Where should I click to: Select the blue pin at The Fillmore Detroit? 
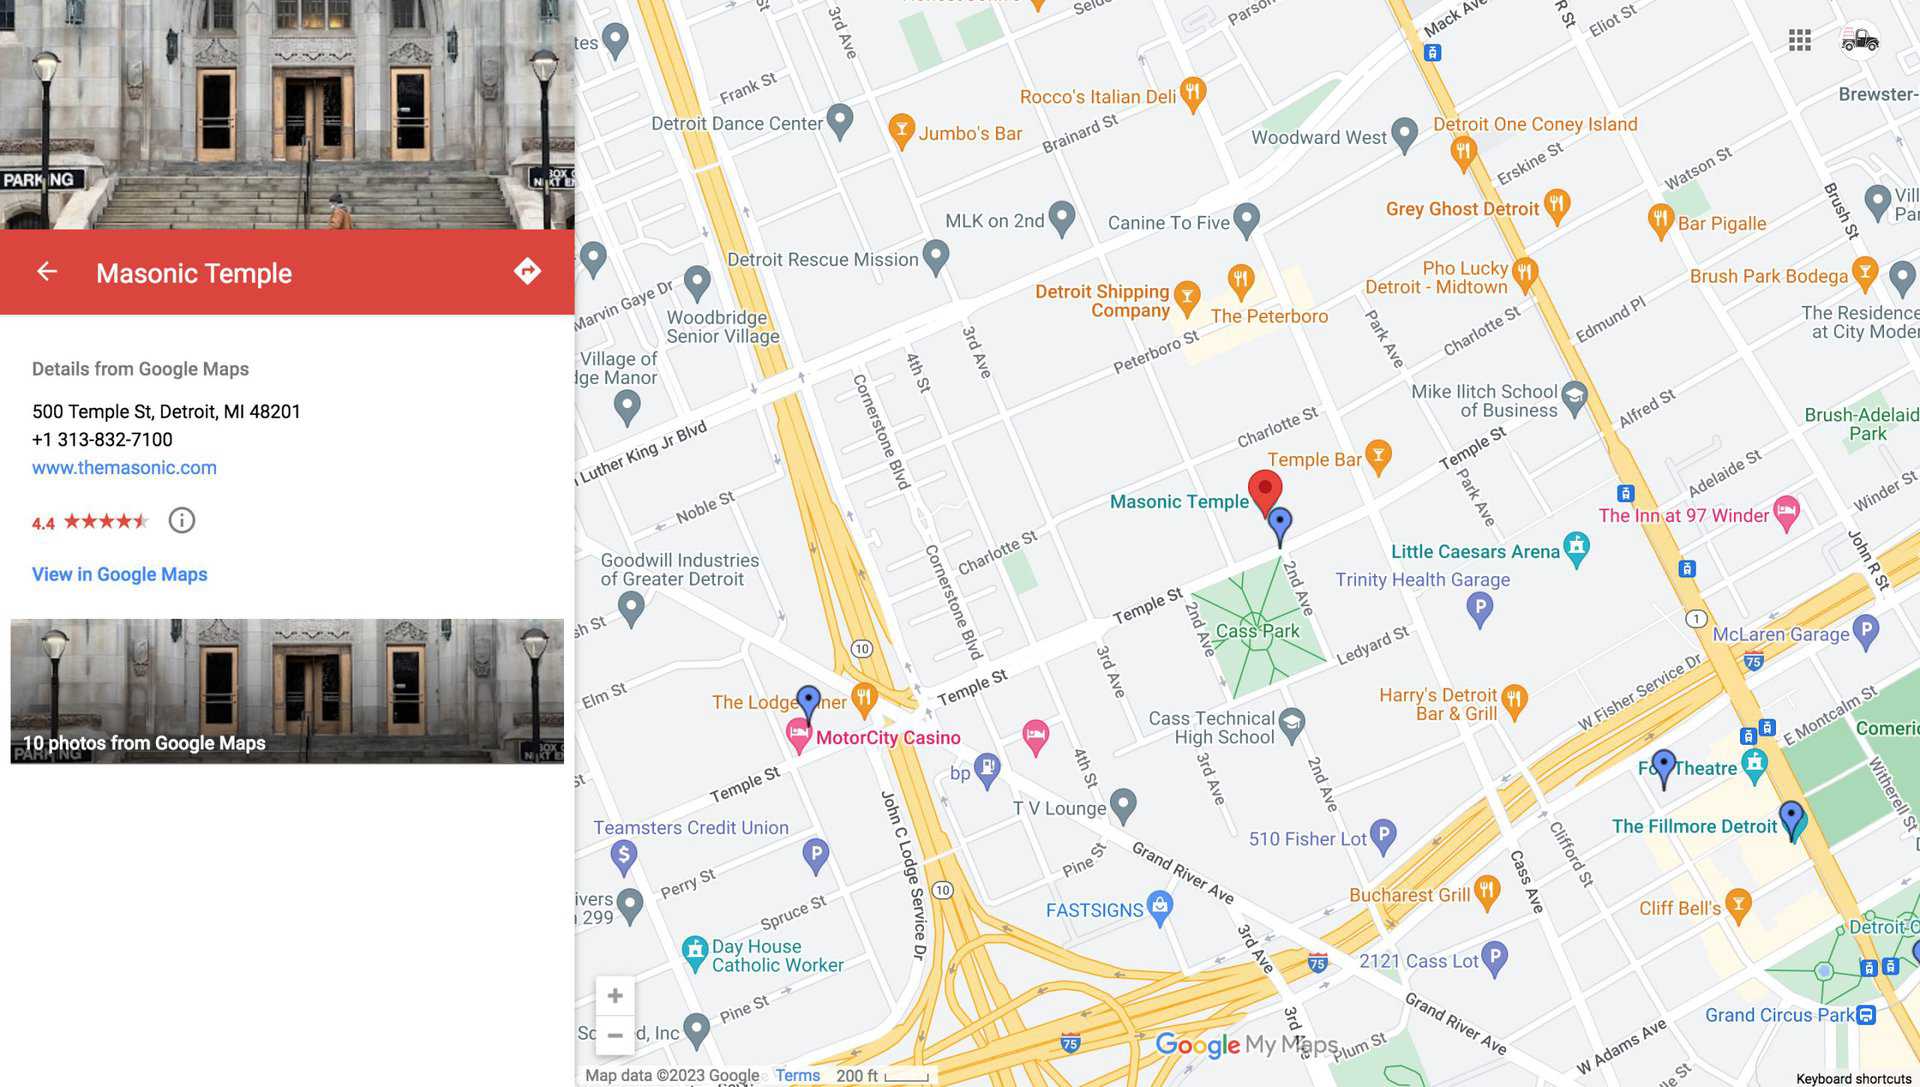pyautogui.click(x=1791, y=819)
